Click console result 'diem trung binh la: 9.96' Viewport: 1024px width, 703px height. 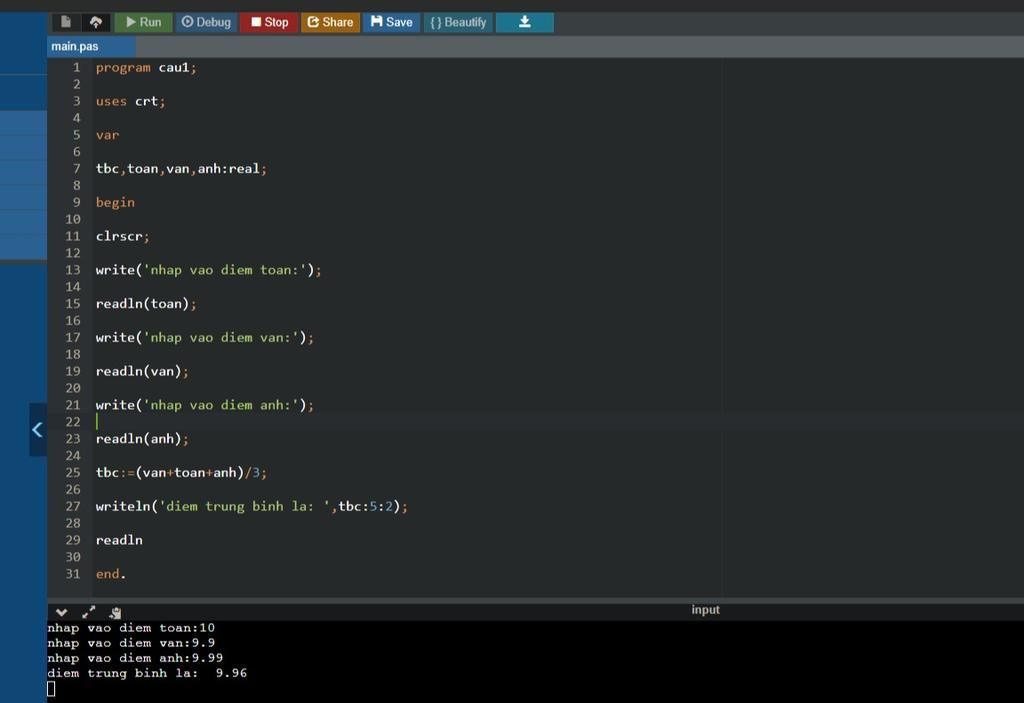(x=147, y=673)
